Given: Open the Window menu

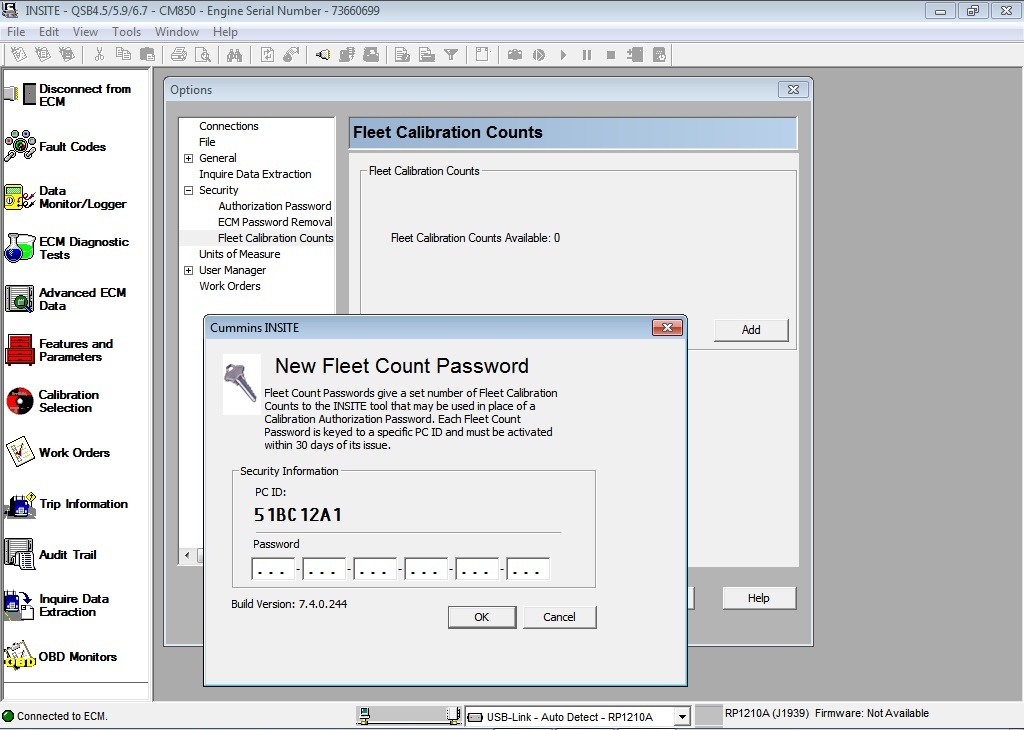Looking at the screenshot, I should [176, 31].
